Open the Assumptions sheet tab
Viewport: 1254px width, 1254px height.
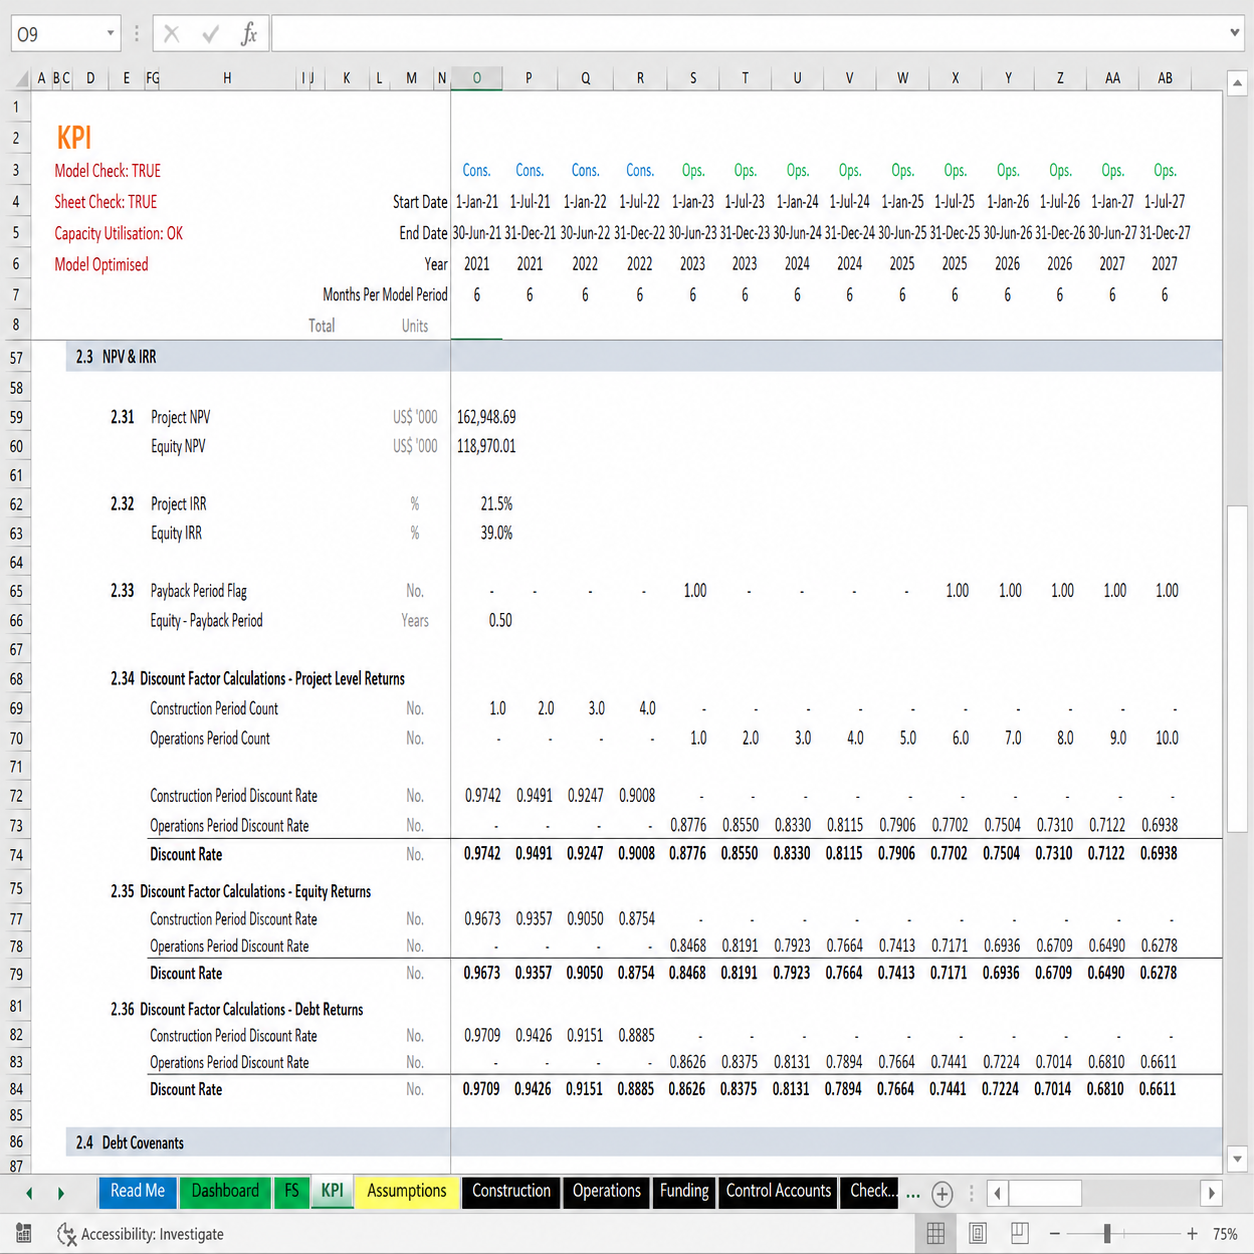click(x=407, y=1191)
